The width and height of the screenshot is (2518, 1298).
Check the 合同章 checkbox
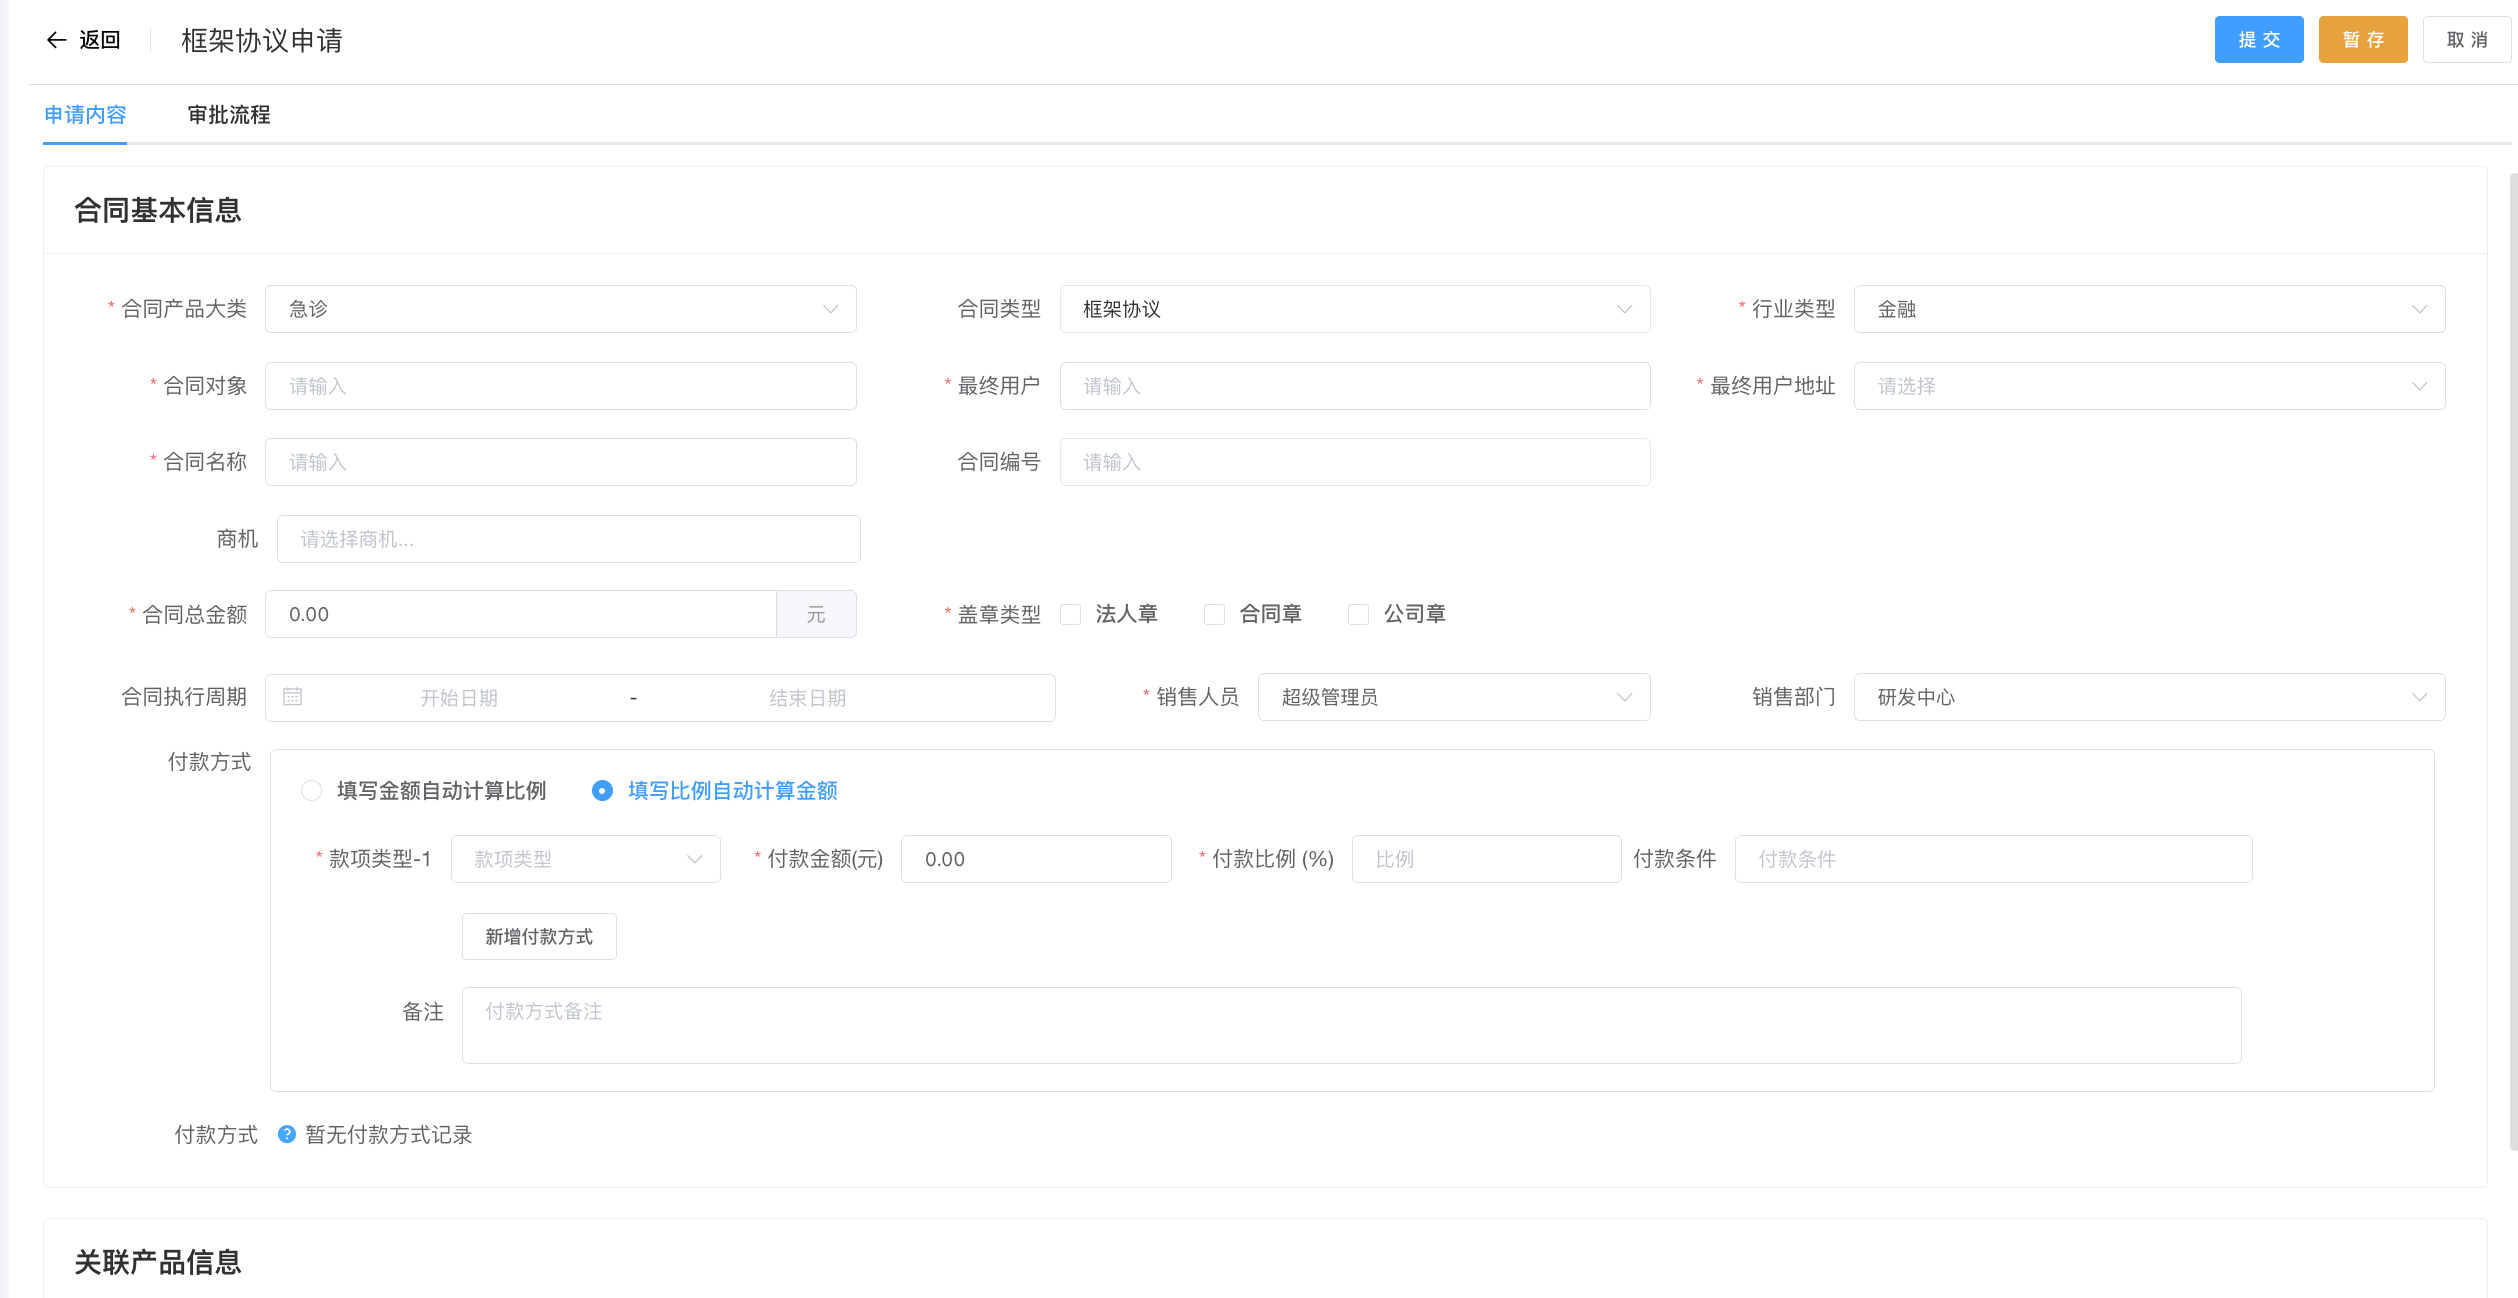click(1214, 614)
